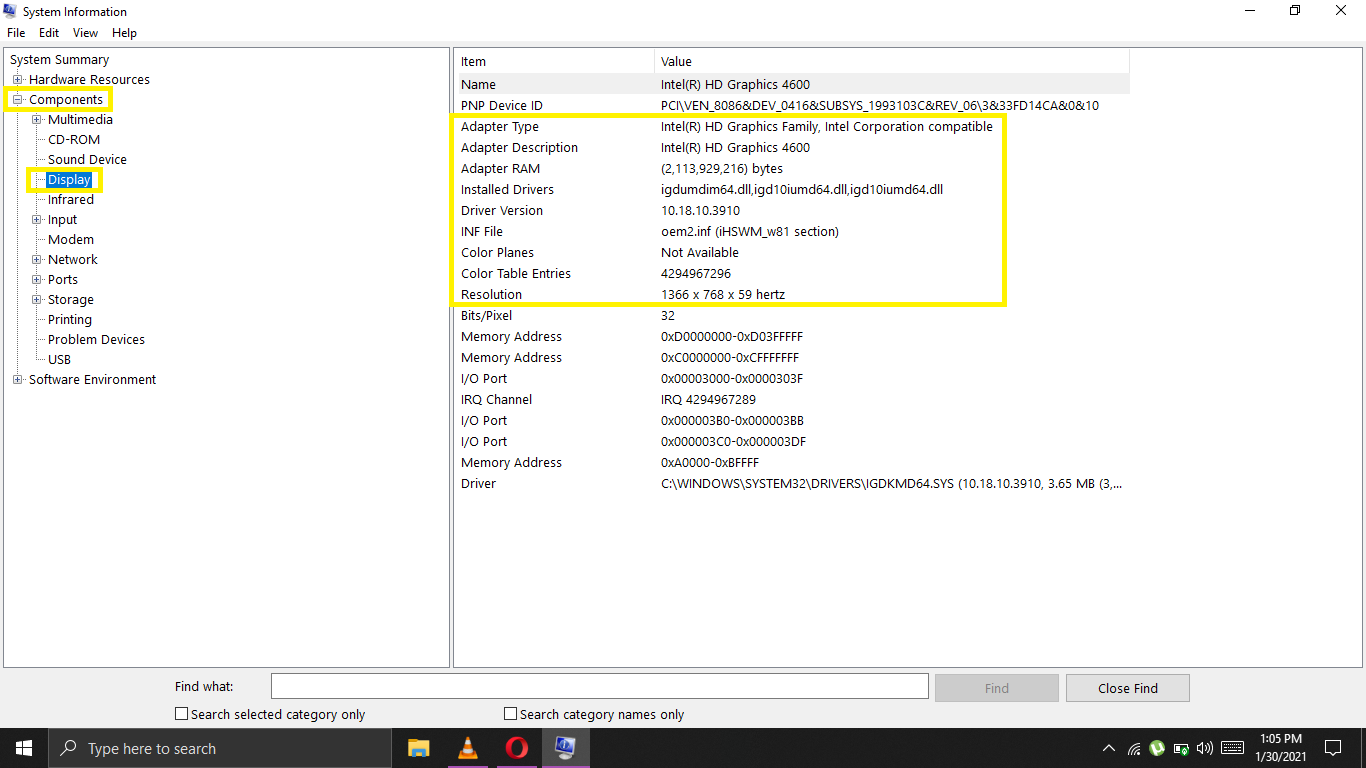
Task: Select the INF File row
Action: pyautogui.click(x=793, y=232)
